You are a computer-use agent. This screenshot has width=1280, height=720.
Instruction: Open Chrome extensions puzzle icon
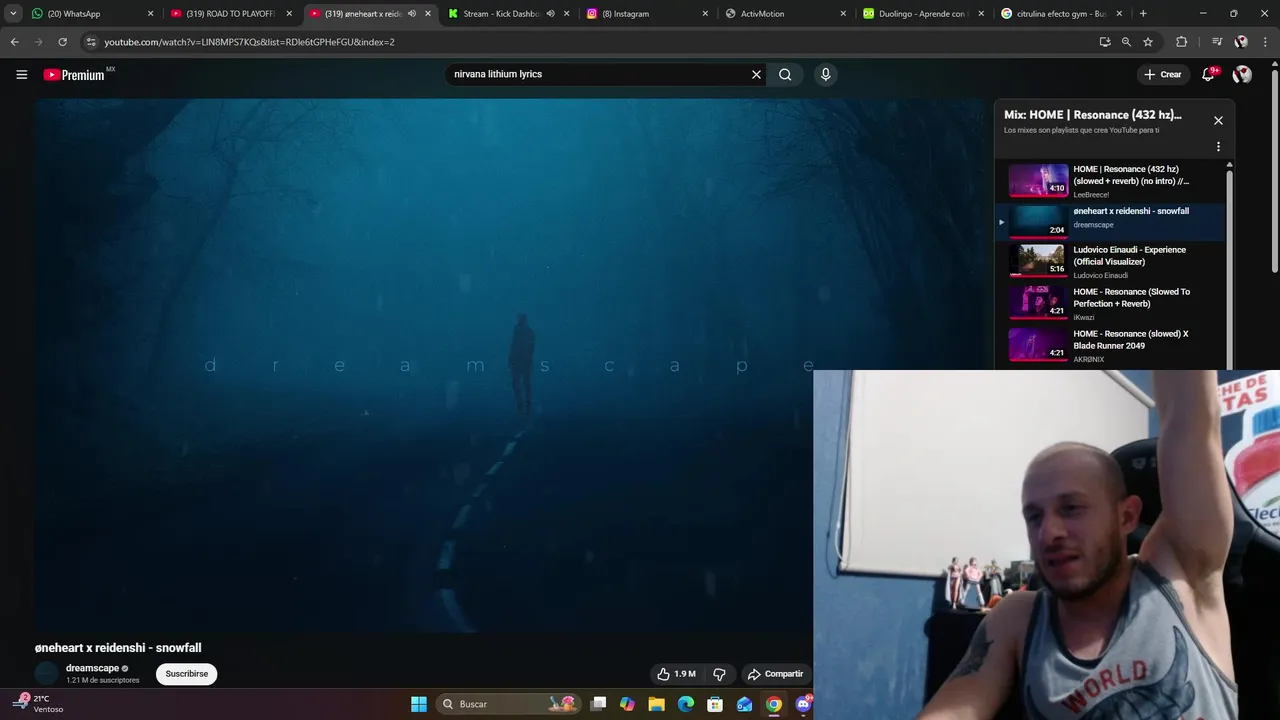[1181, 42]
